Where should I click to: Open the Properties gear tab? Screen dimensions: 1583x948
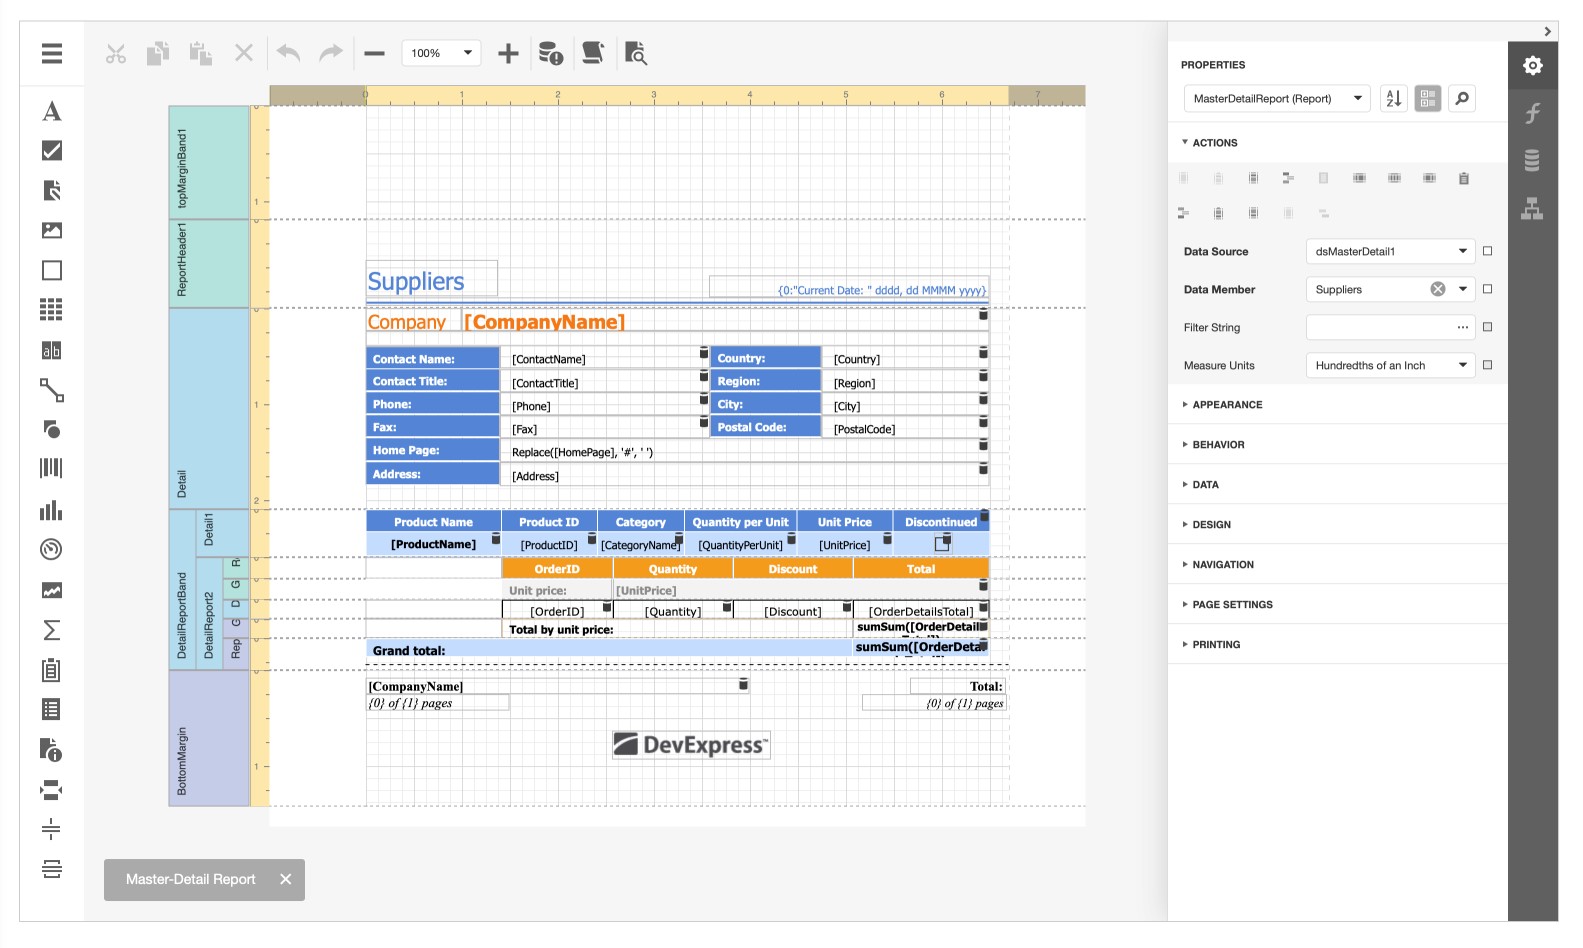1533,66
